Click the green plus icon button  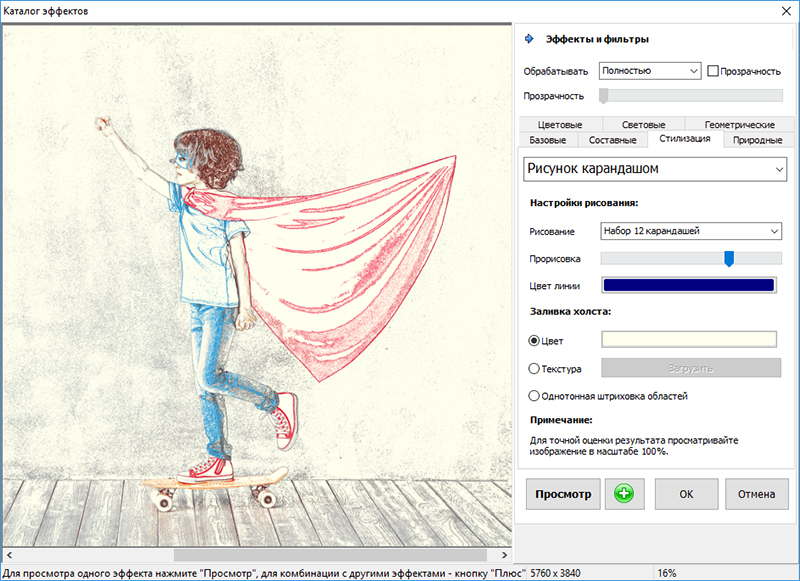625,494
